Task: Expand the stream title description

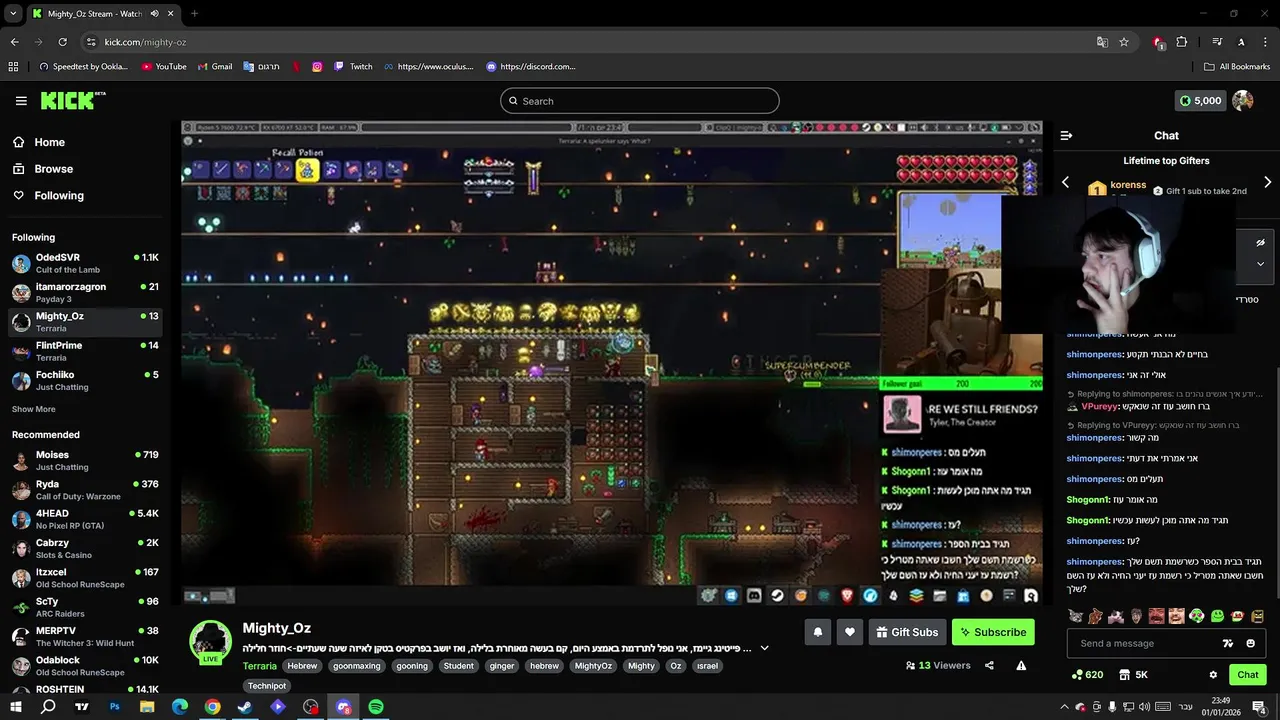Action: click(x=764, y=648)
